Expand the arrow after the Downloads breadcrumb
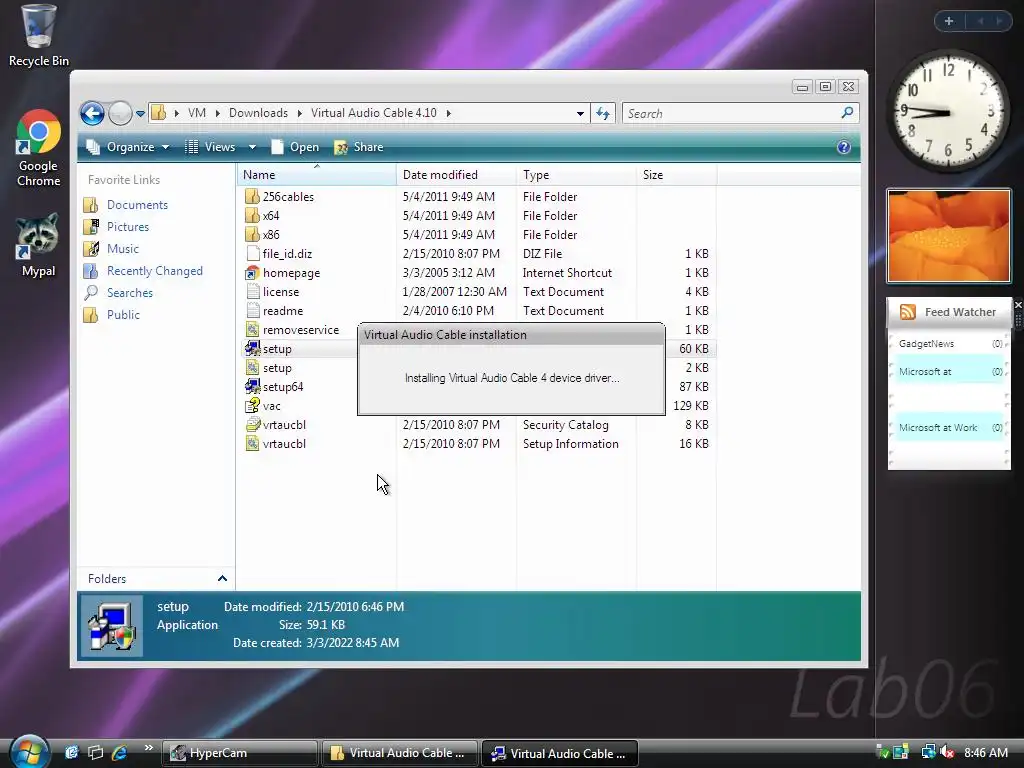The width and height of the screenshot is (1024, 768). pyautogui.click(x=299, y=113)
